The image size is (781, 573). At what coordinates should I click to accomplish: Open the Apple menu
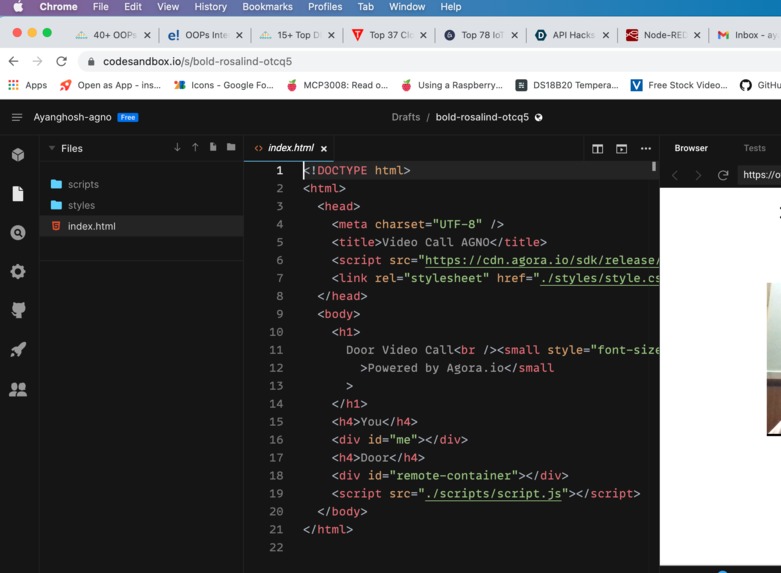coord(18,7)
